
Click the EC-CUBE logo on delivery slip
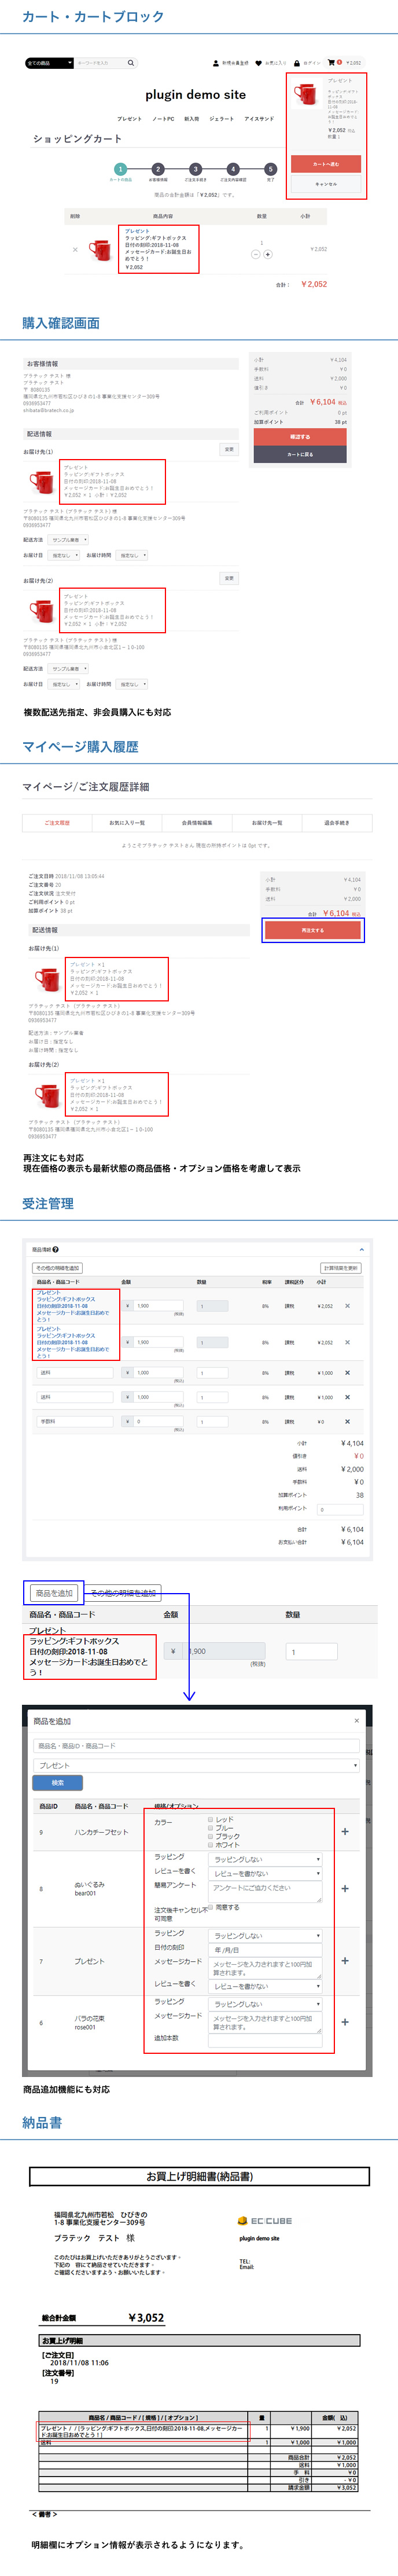tap(265, 2220)
